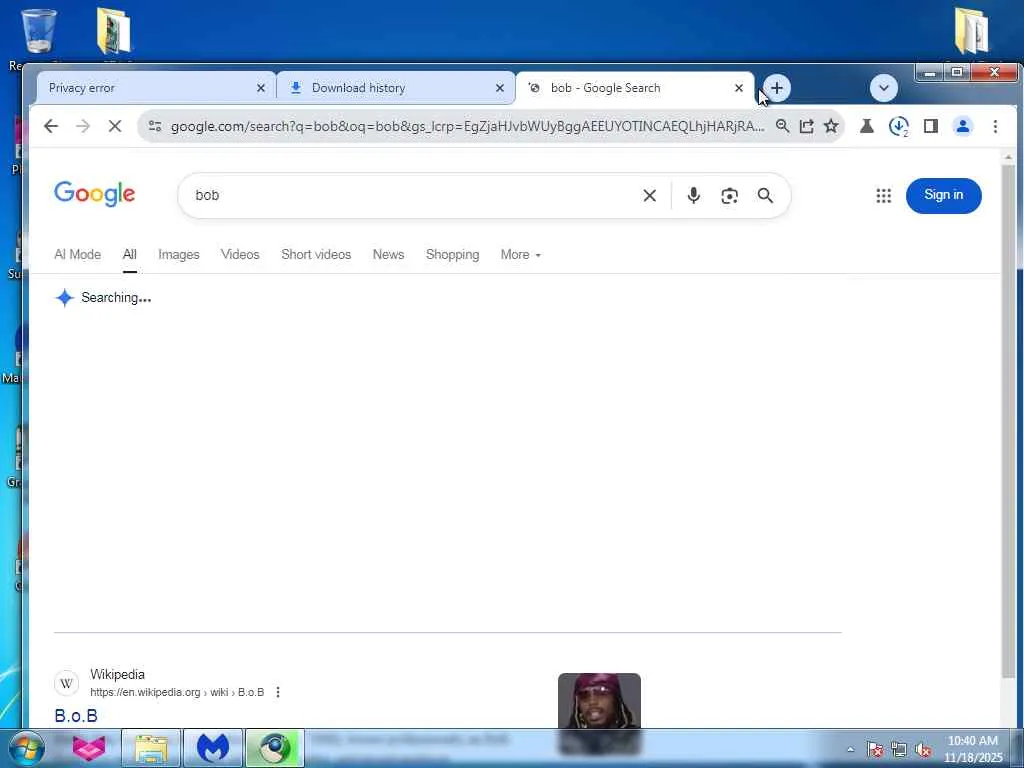
Task: Open Chrome three-dot menu
Action: pos(995,126)
